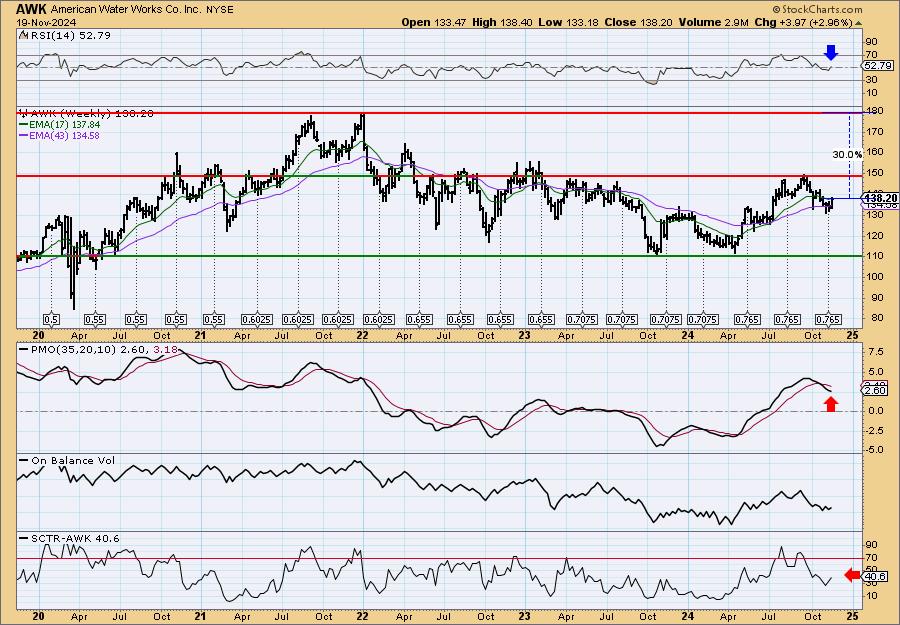Viewport: 900px width, 625px height.
Task: Click the Low 133.18 value
Action: coord(569,22)
